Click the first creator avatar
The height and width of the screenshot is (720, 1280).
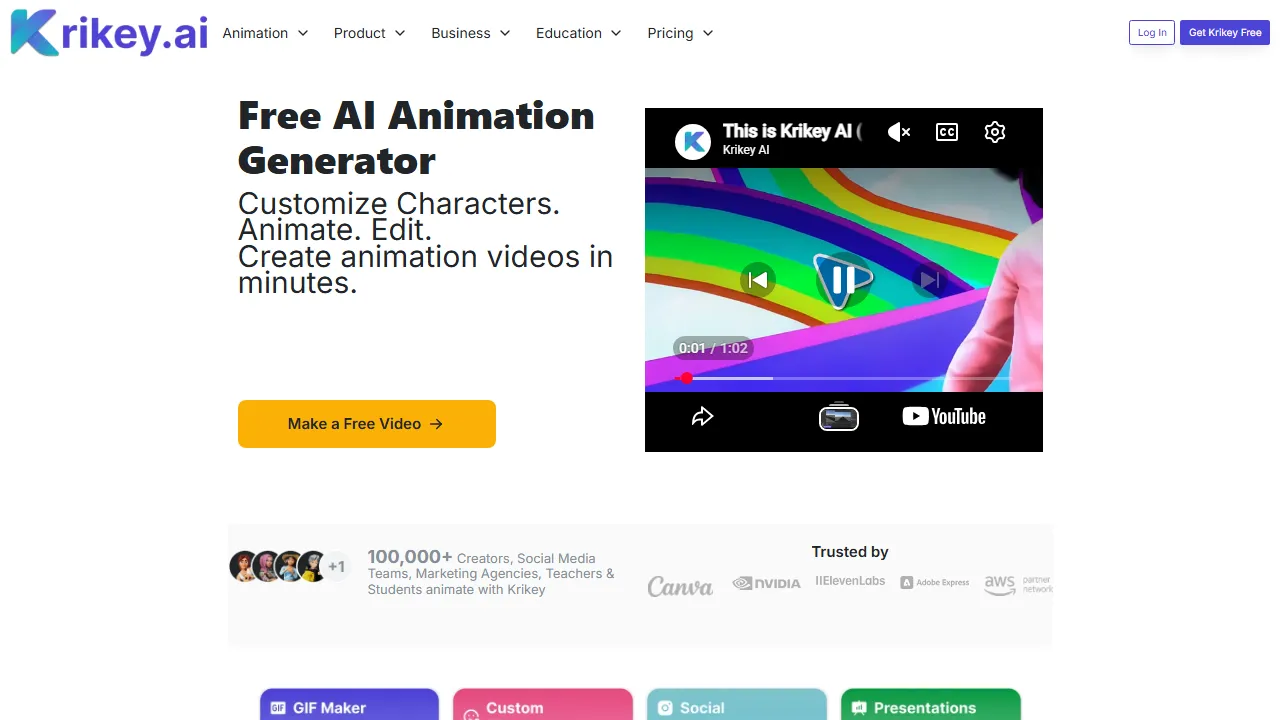[x=244, y=567]
